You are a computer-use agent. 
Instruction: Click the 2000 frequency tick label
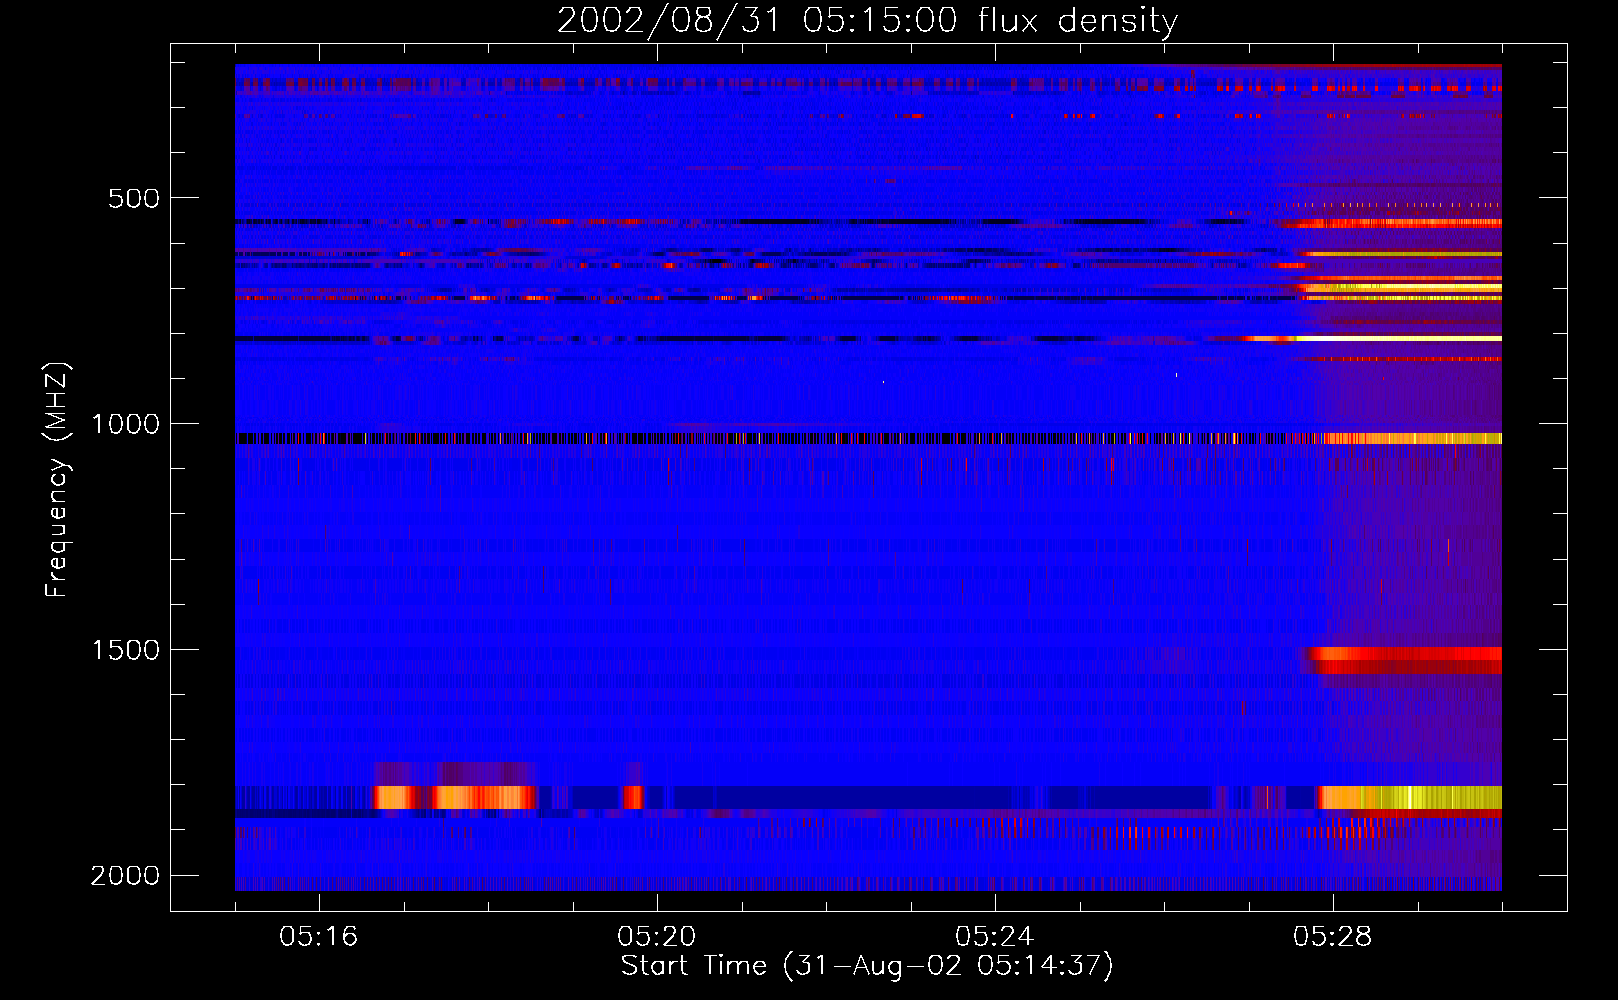[x=125, y=876]
